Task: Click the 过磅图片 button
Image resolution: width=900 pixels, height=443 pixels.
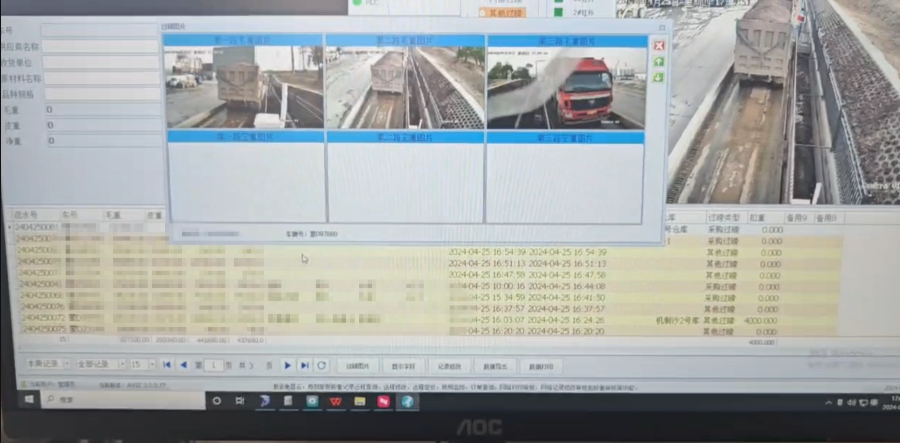Action: (x=358, y=366)
